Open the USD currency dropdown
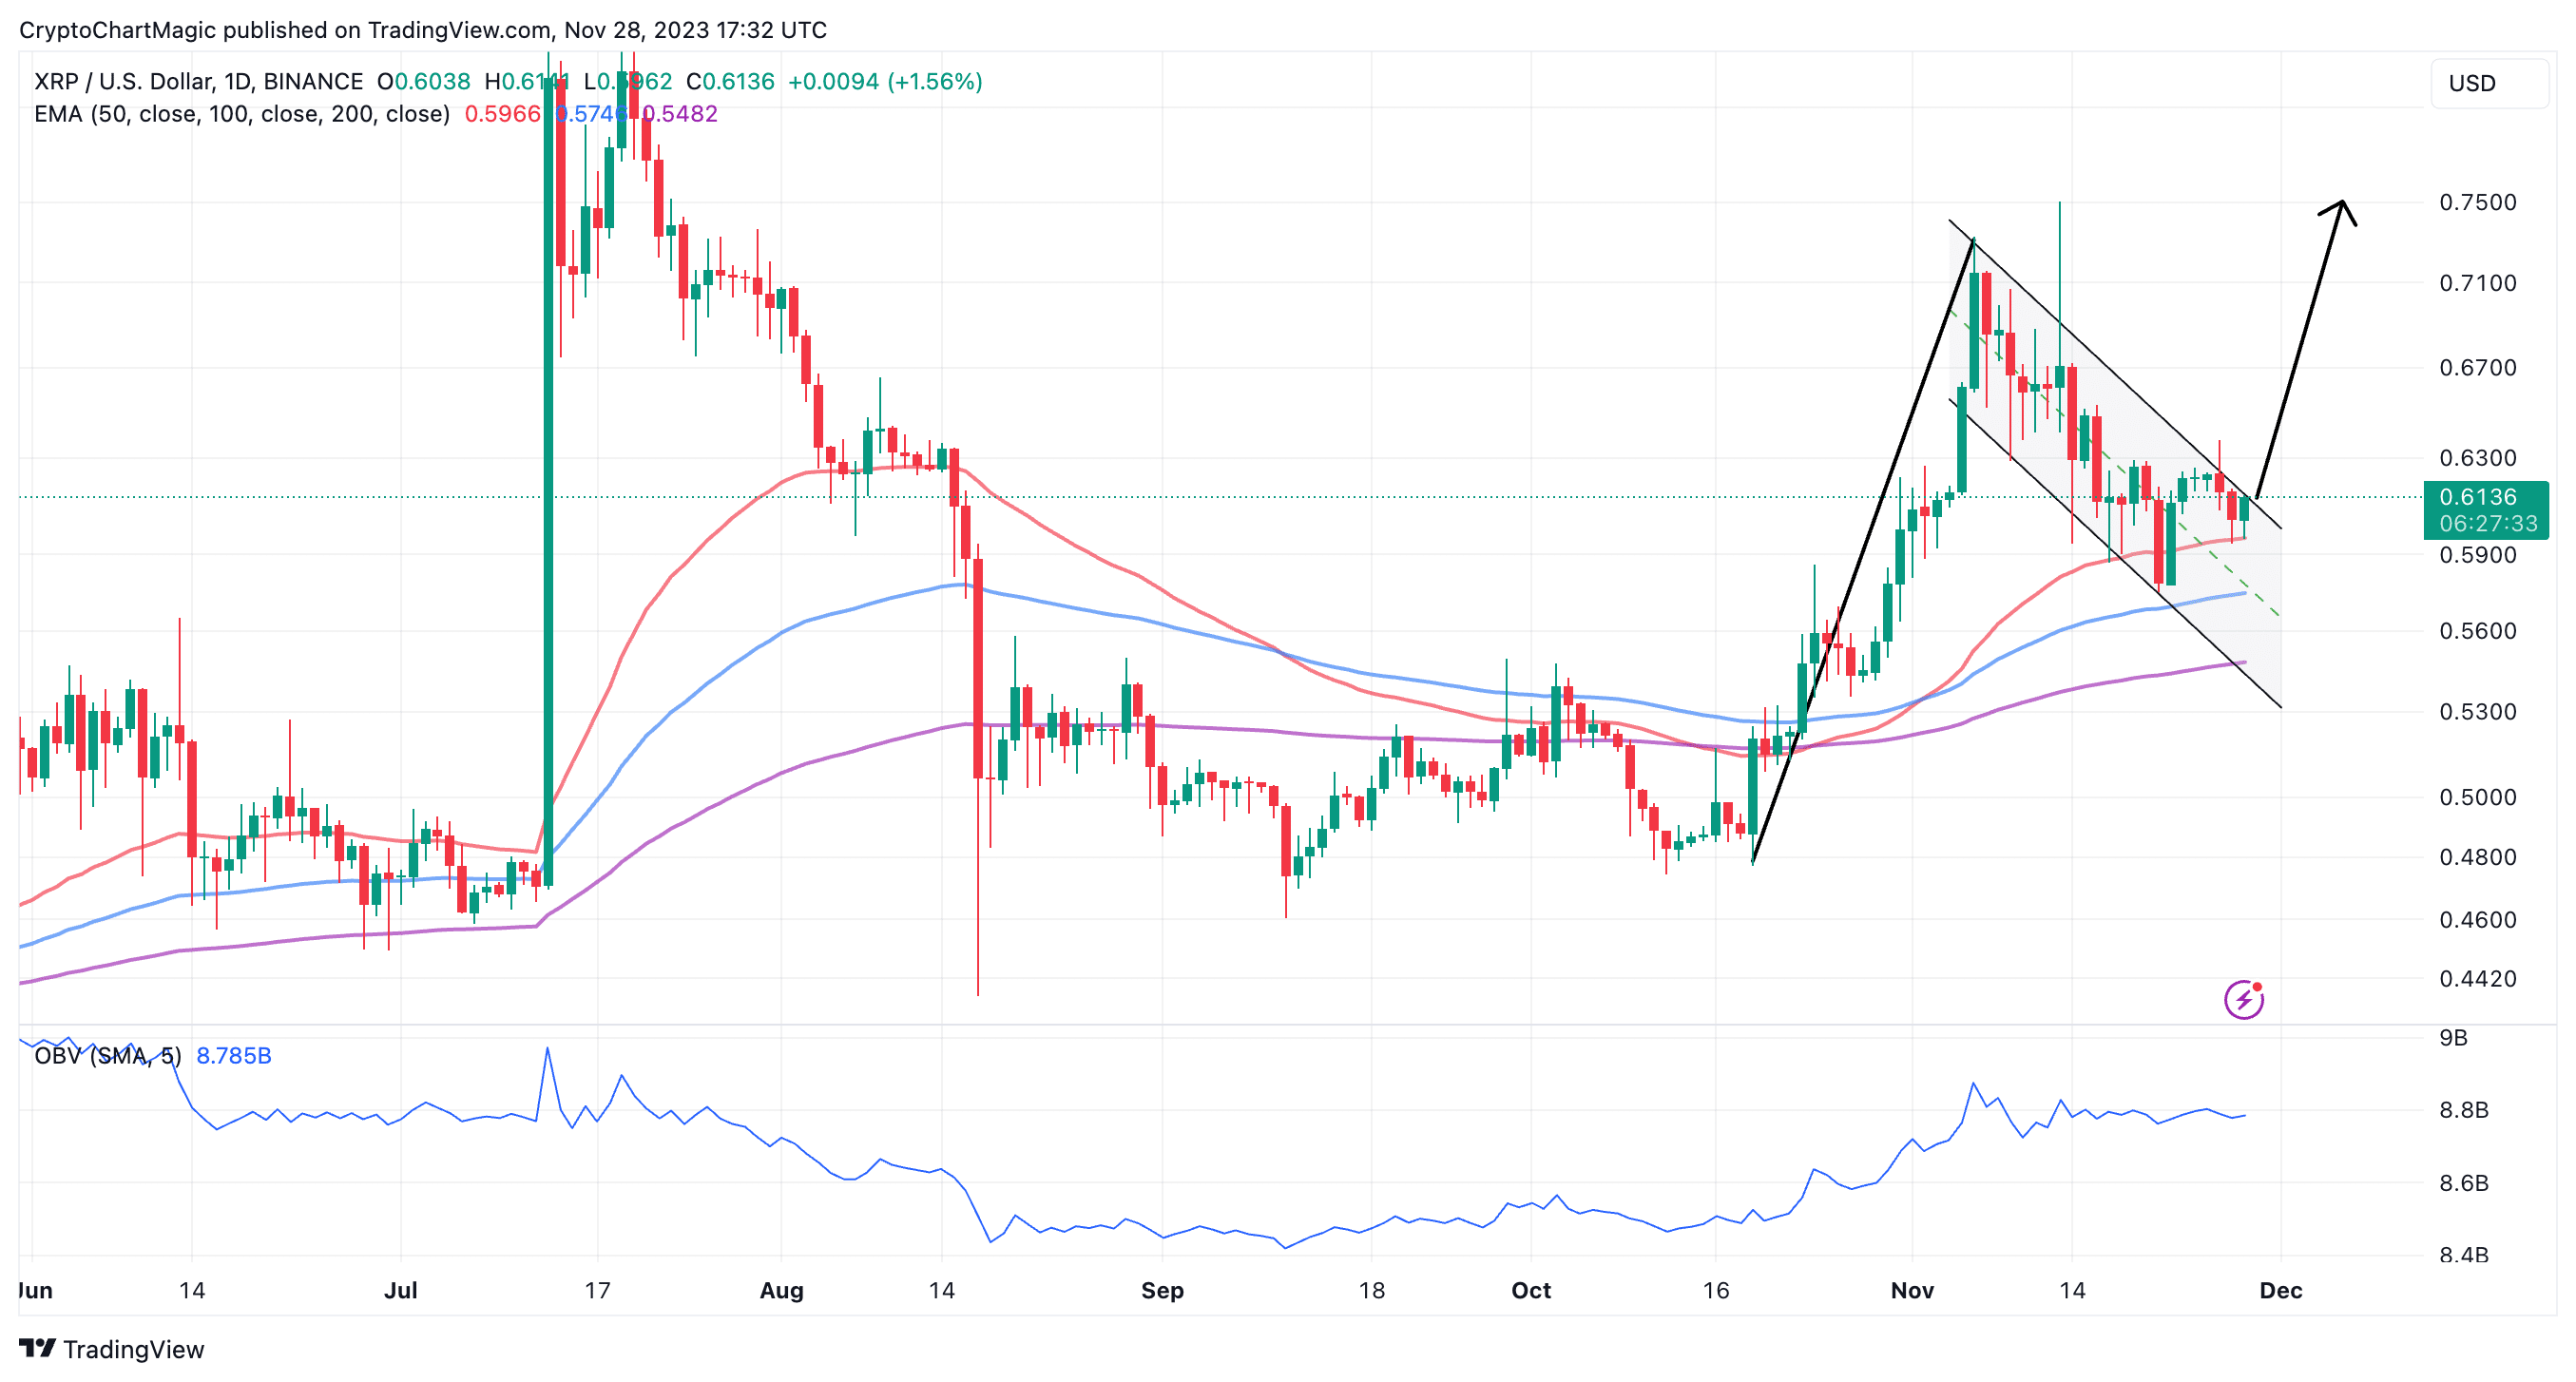The width and height of the screenshot is (2576, 1382). click(2488, 83)
